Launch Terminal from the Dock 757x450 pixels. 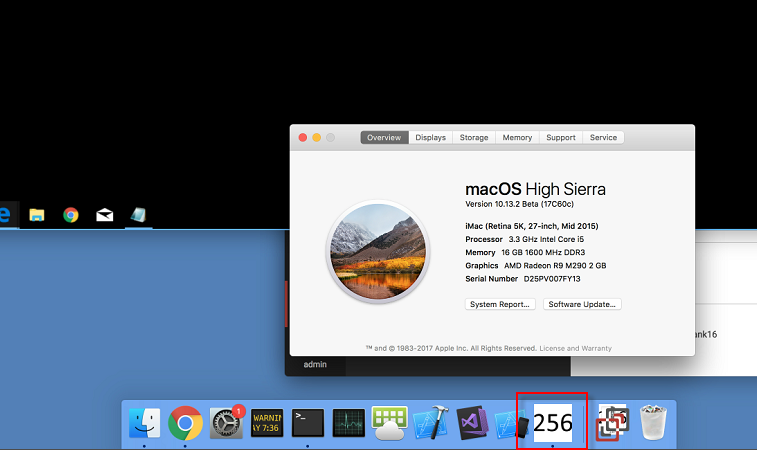(x=308, y=423)
